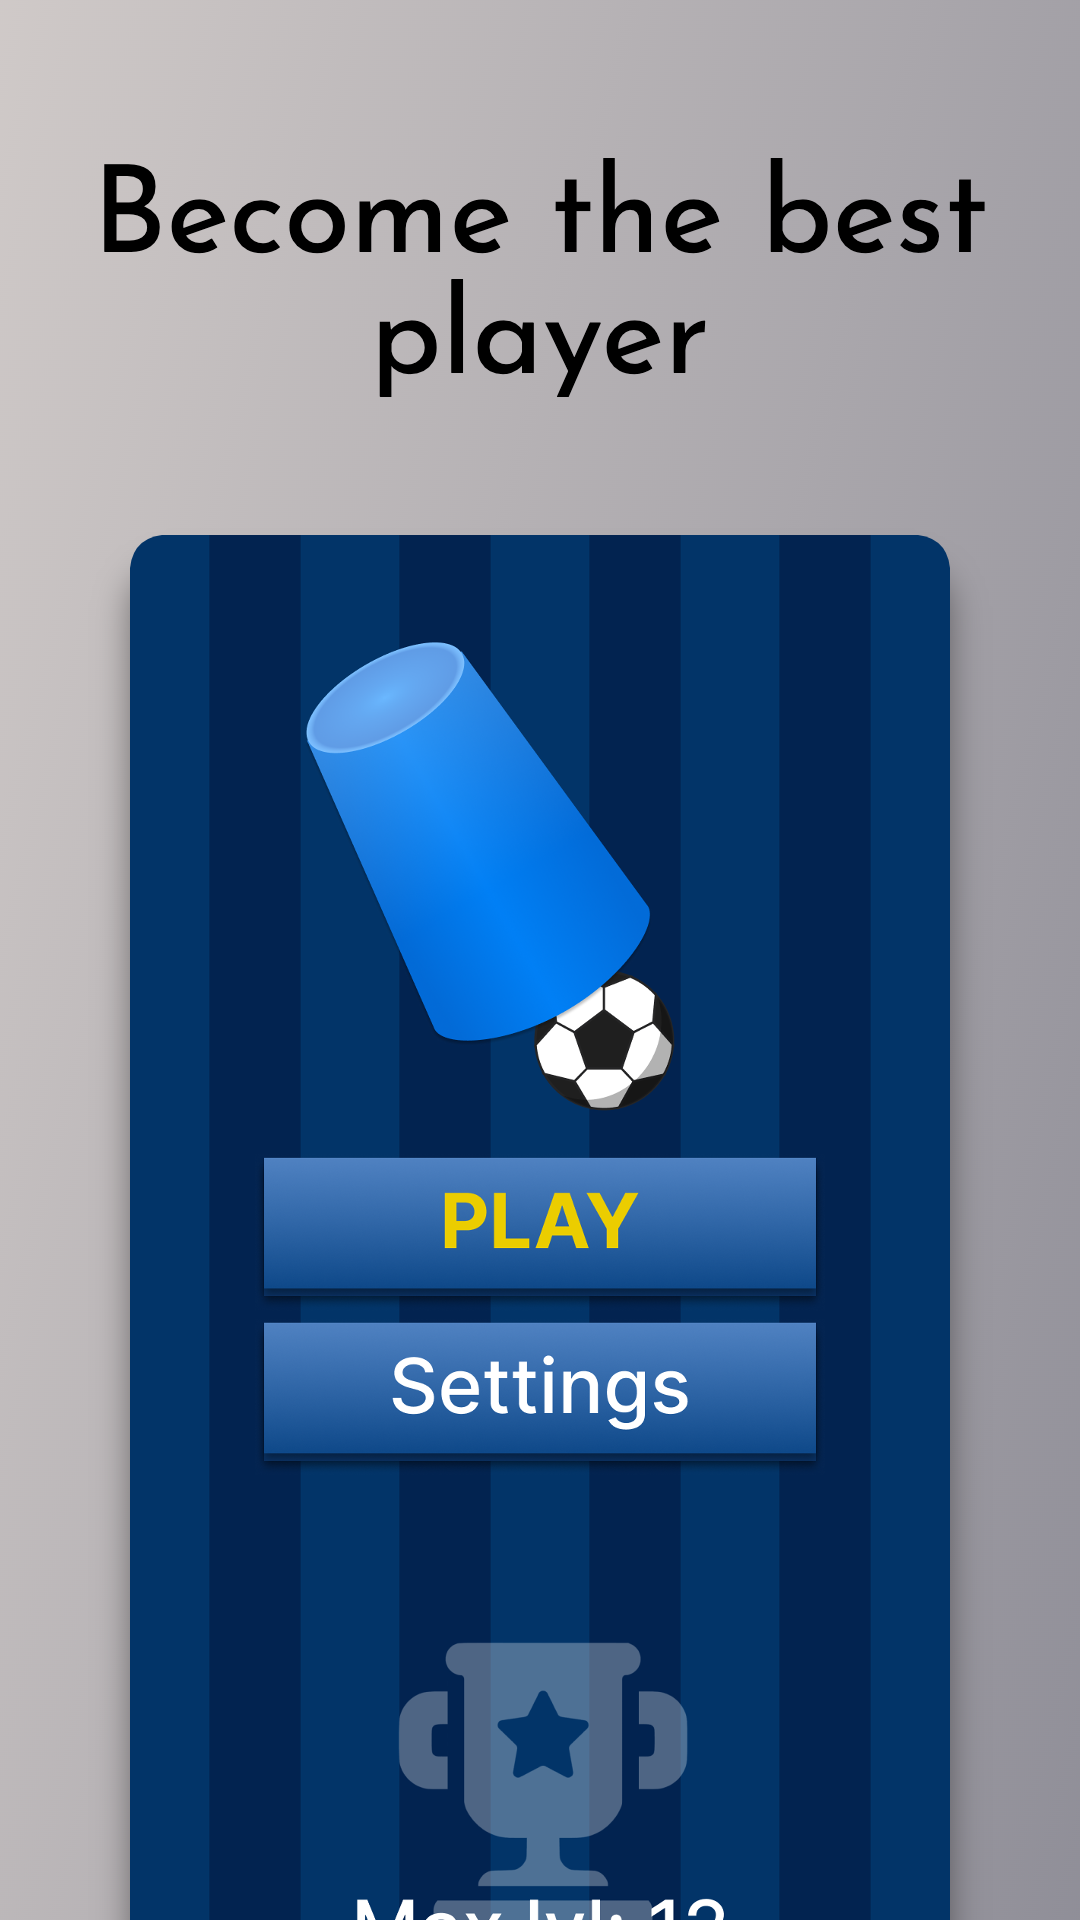1080x1920 pixels.
Task: Tap the black pentagon on the ball
Action: click(604, 1040)
